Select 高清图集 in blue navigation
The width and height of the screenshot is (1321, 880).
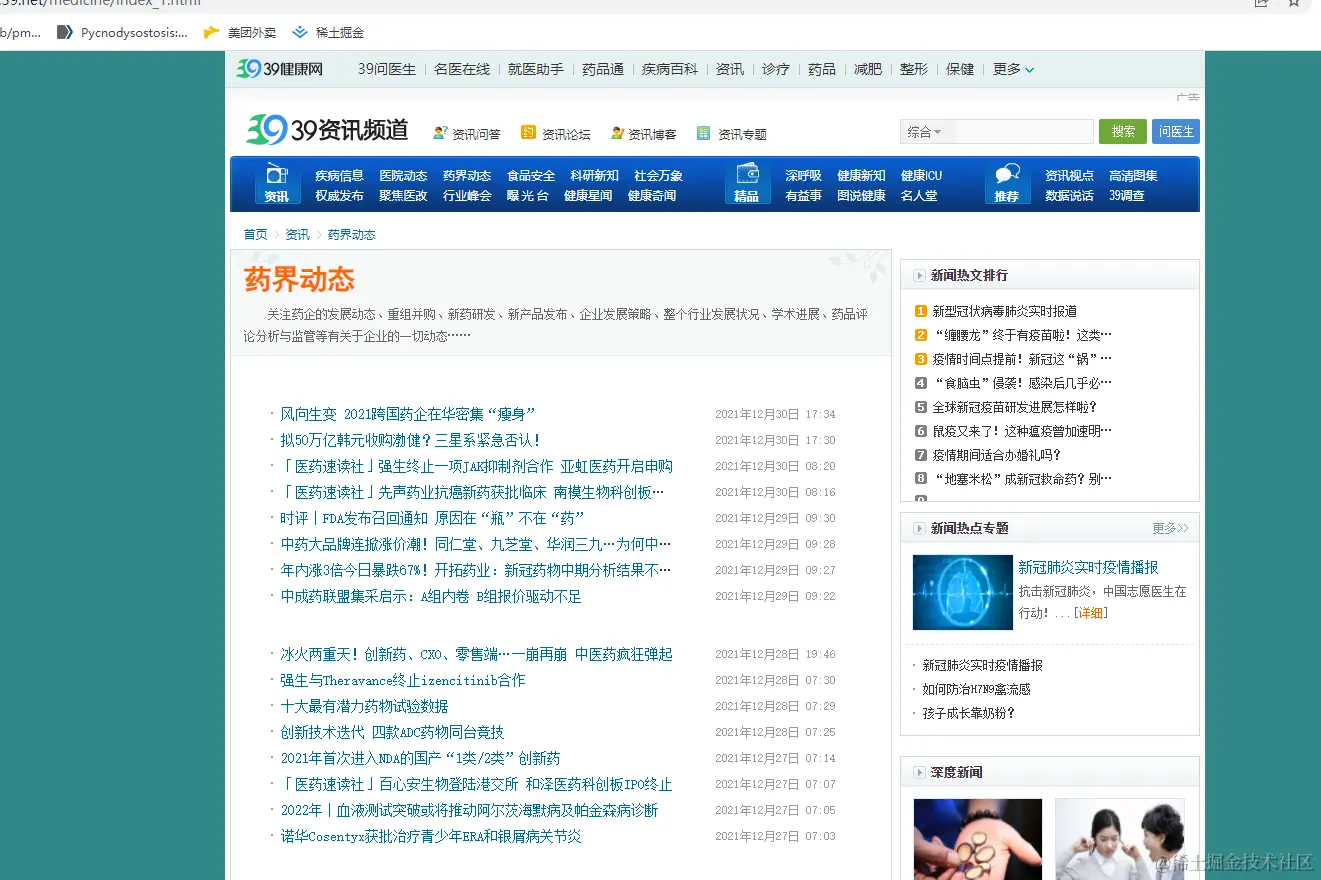pyautogui.click(x=1133, y=175)
